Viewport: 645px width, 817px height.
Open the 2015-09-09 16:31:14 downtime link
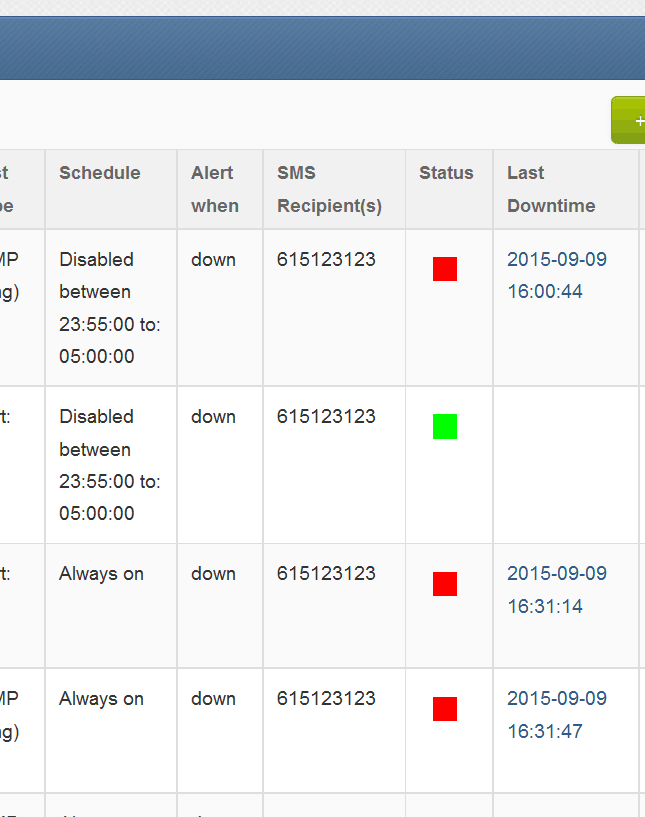pyautogui.click(x=557, y=590)
